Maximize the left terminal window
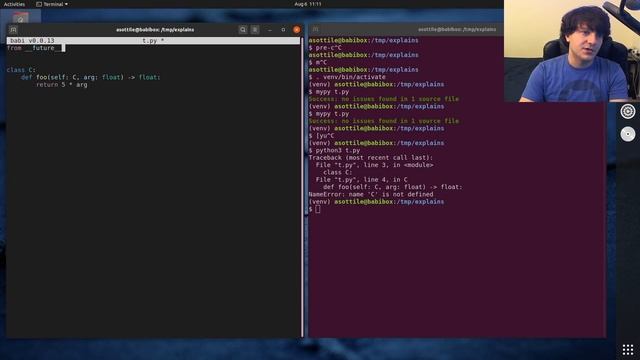The width and height of the screenshot is (640, 360). (x=283, y=30)
